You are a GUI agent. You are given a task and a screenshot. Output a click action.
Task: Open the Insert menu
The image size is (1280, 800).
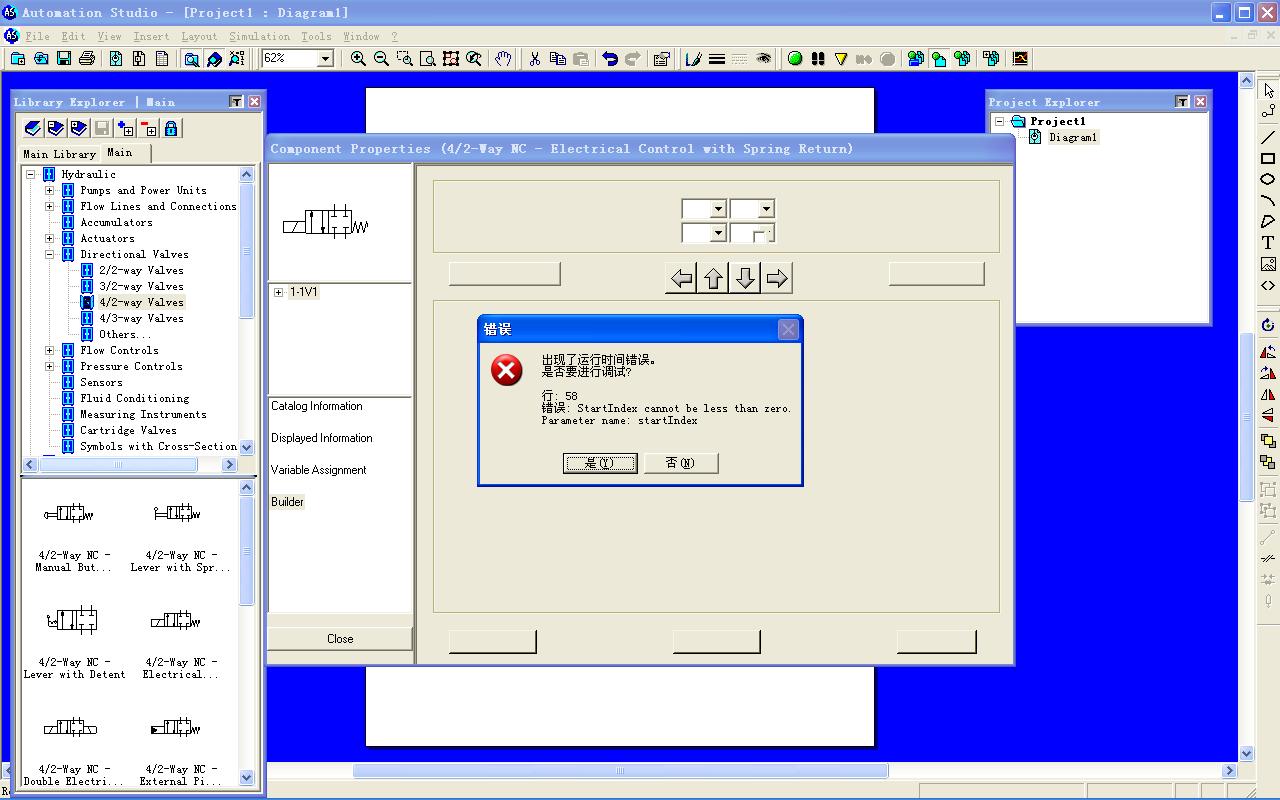pyautogui.click(x=151, y=36)
